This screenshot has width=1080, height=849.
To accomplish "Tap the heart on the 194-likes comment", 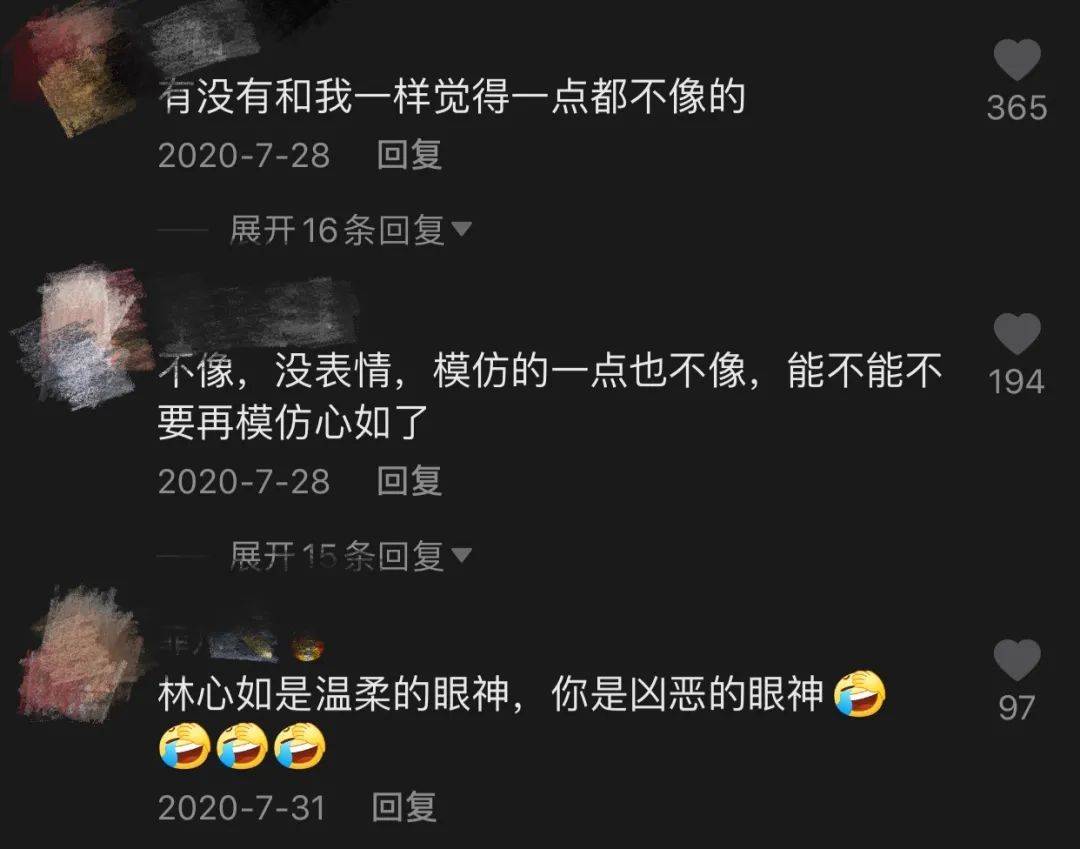I will pos(1017,333).
